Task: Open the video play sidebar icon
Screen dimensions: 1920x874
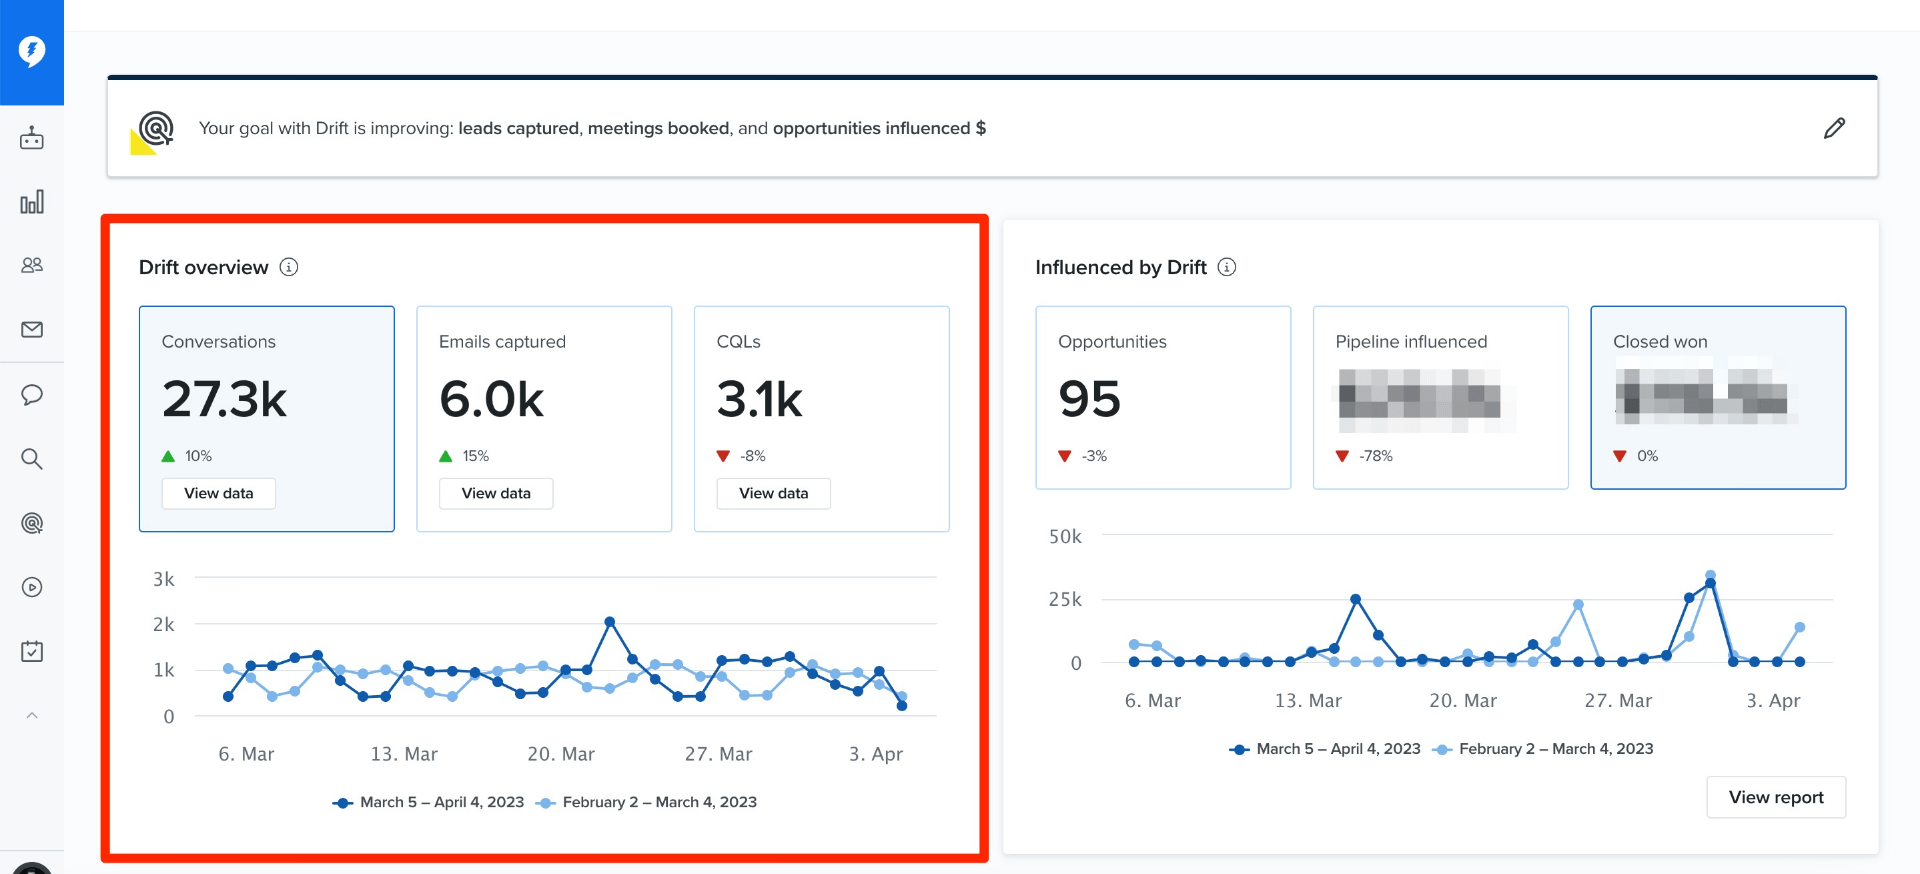Action: point(32,587)
